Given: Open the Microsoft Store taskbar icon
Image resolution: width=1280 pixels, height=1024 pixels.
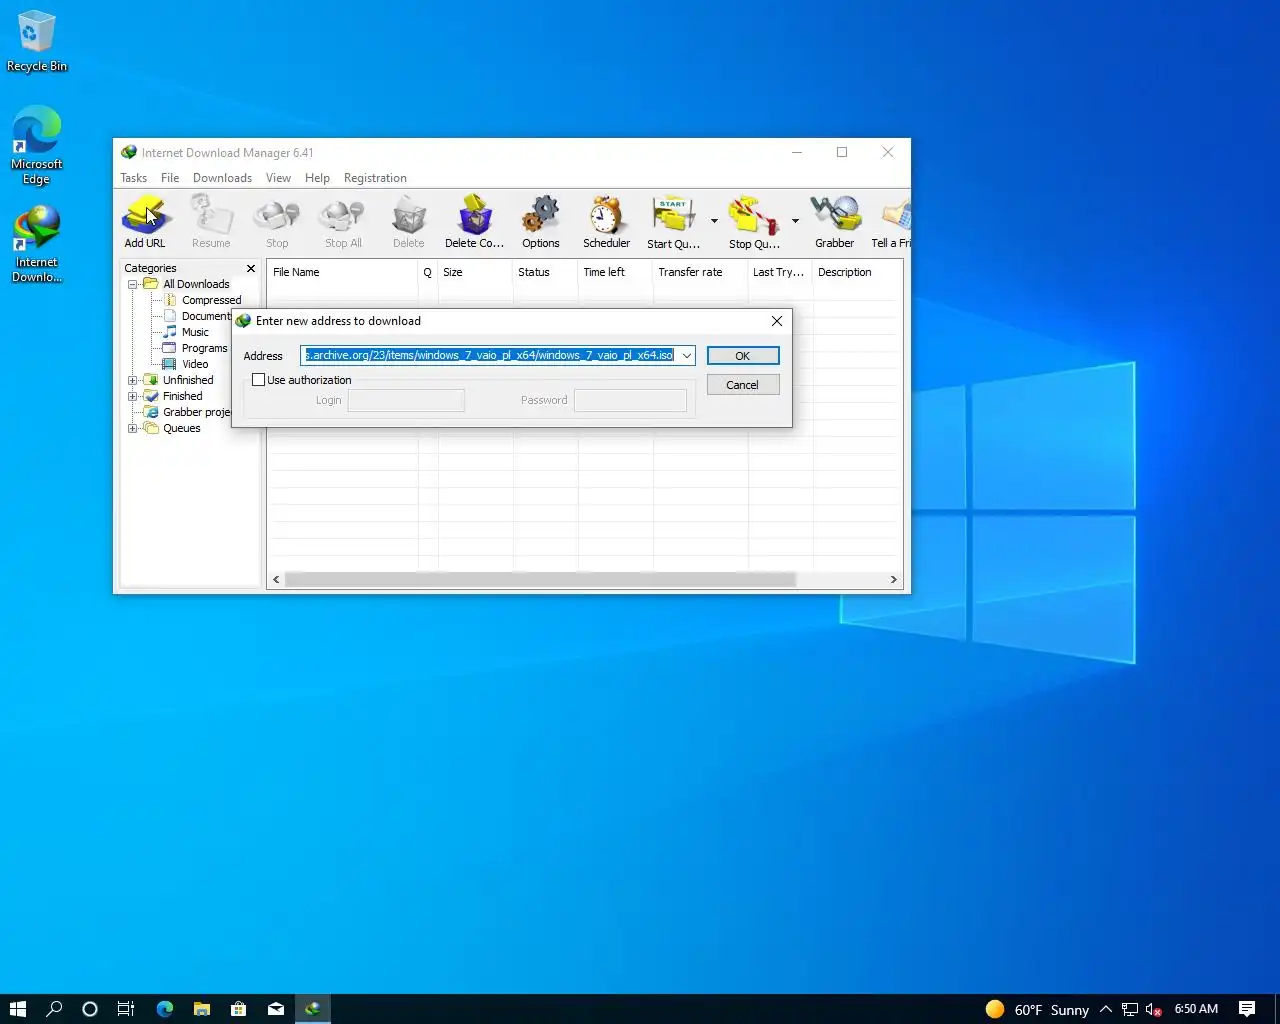Looking at the screenshot, I should coord(238,1009).
